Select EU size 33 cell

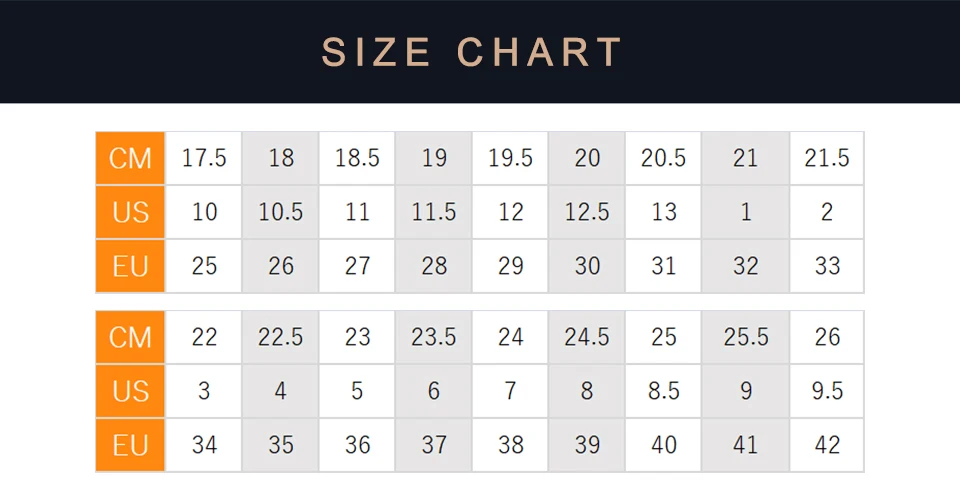(827, 266)
